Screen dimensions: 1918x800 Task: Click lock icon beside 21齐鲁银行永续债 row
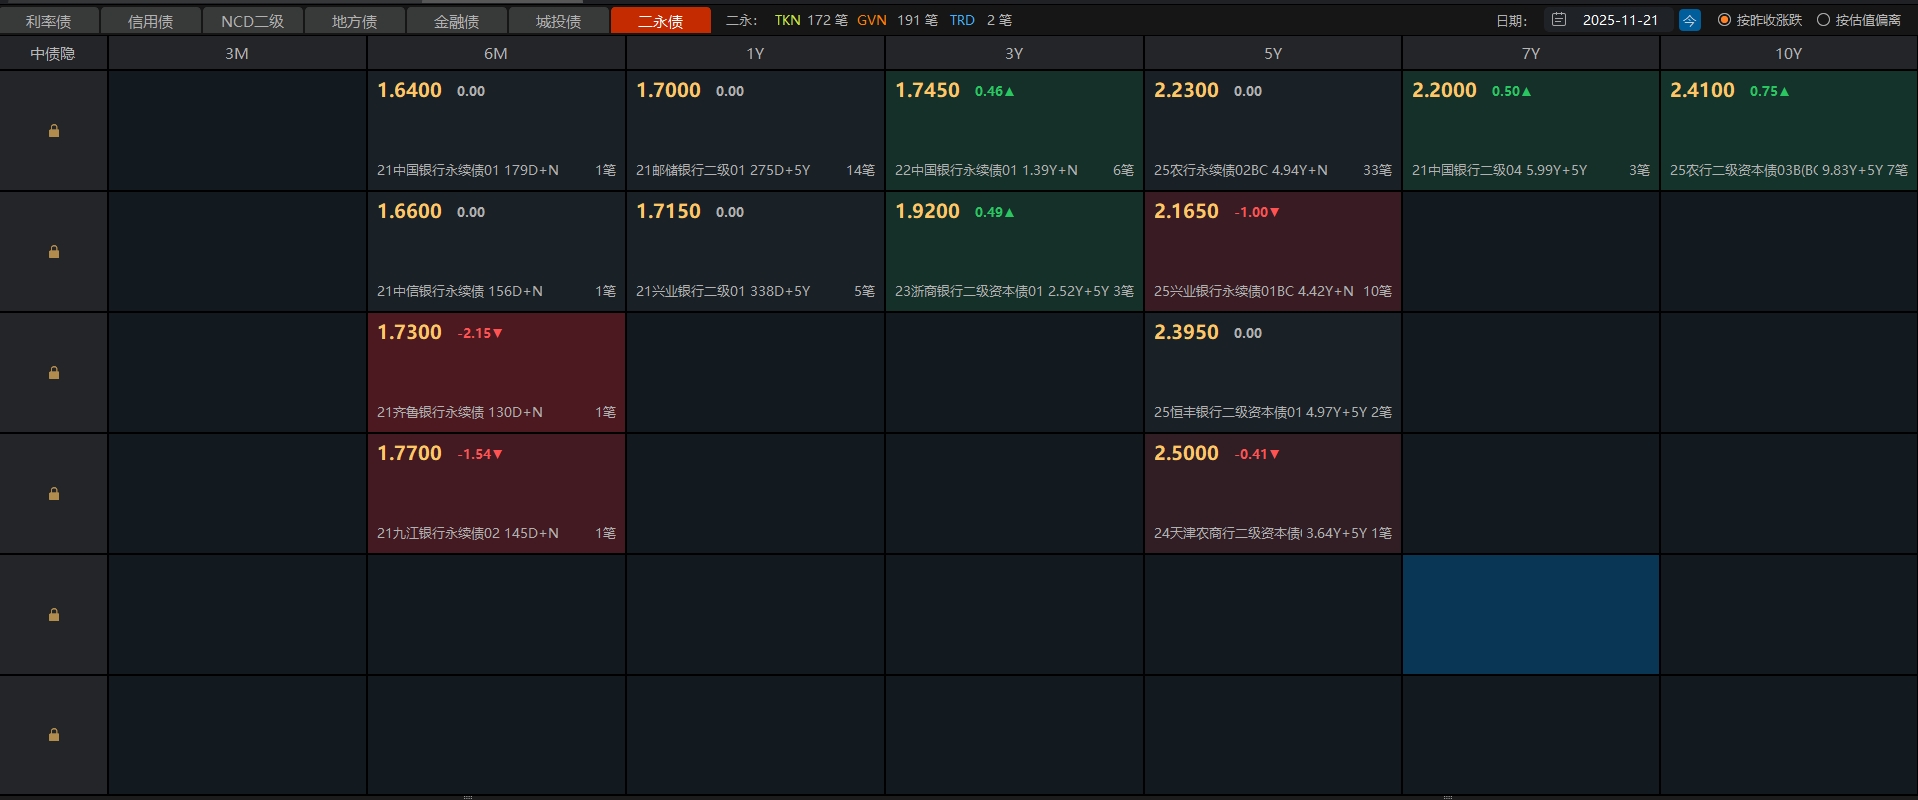(x=54, y=373)
